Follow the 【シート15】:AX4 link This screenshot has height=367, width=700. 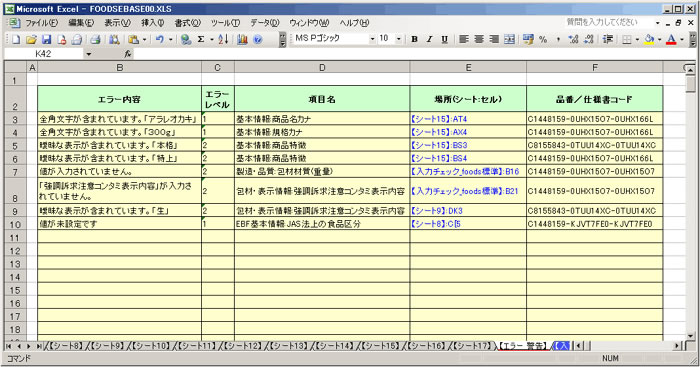pos(438,132)
